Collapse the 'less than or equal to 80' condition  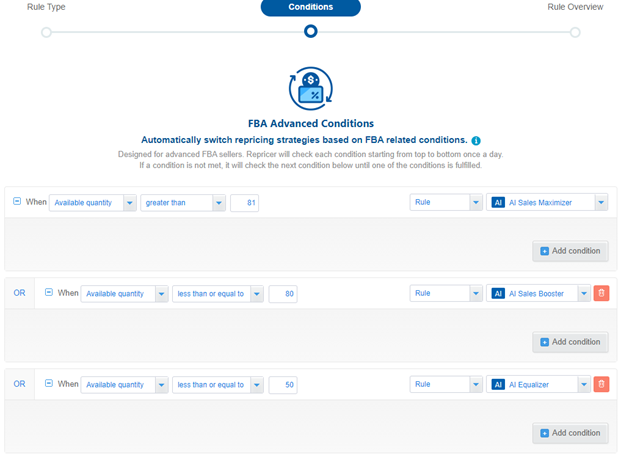click(x=49, y=292)
